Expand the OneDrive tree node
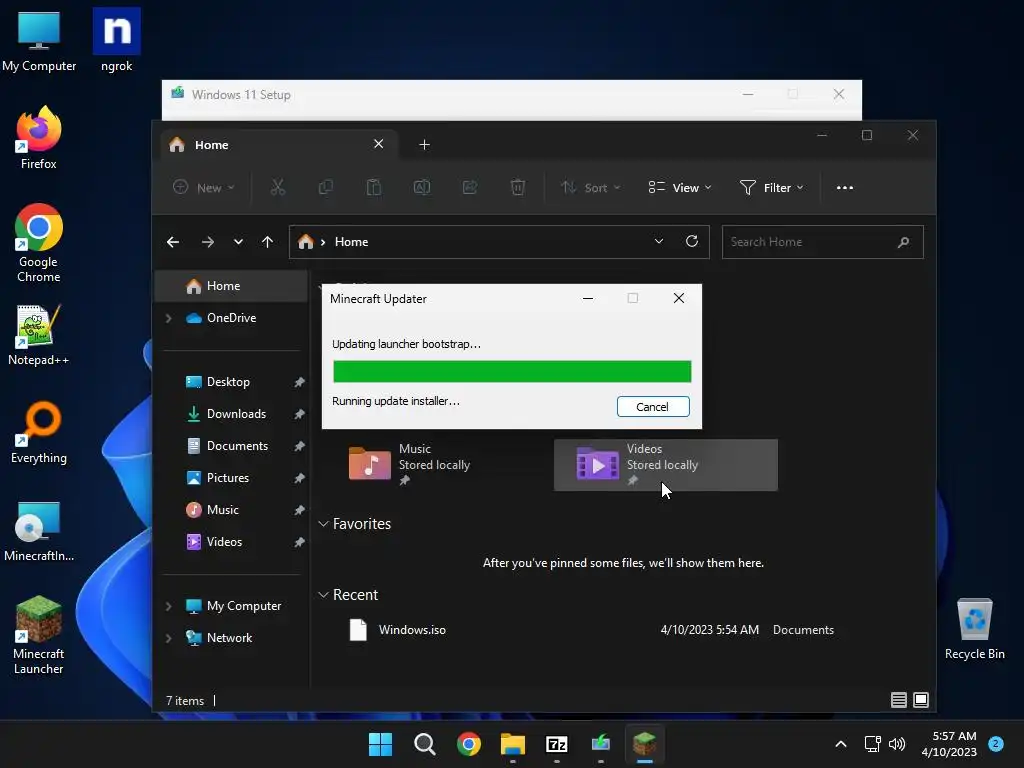Image resolution: width=1024 pixels, height=768 pixels. 168,318
